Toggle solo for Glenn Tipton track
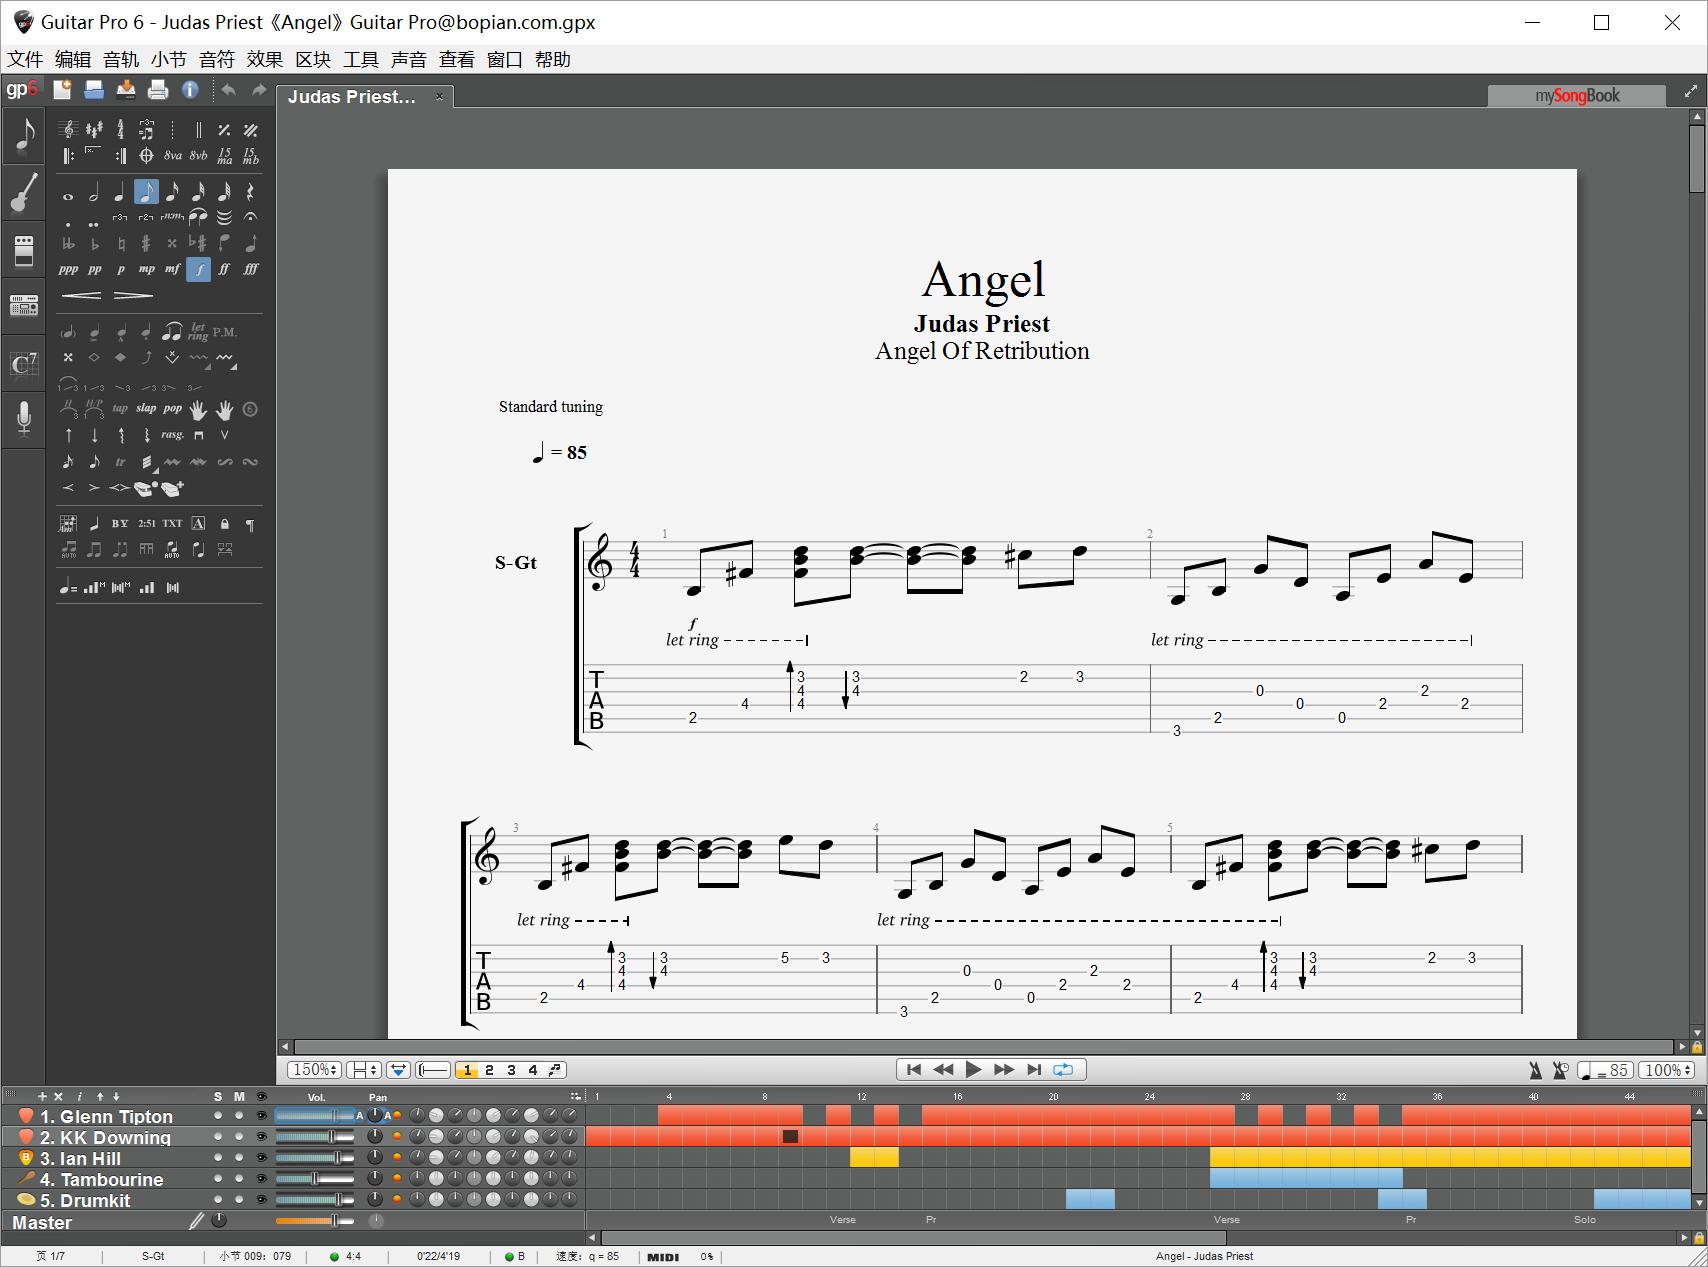The height and width of the screenshot is (1267, 1708). [218, 1116]
